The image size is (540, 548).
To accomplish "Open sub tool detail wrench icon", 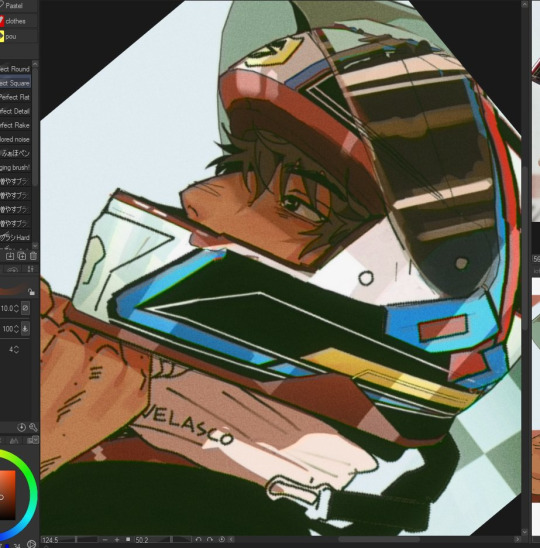I will (x=33, y=427).
